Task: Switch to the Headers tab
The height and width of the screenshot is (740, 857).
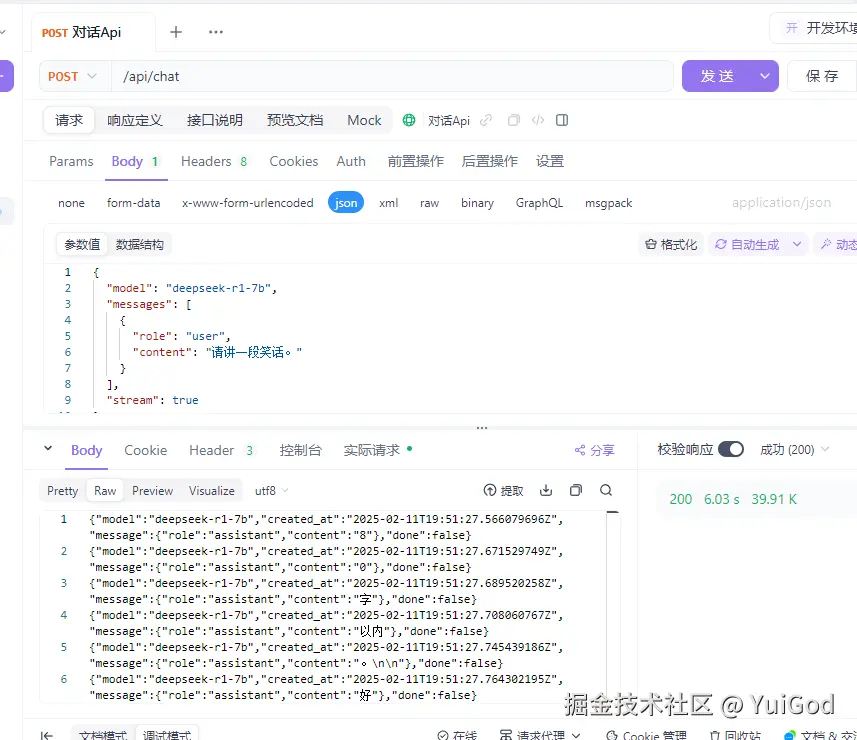Action: (214, 161)
